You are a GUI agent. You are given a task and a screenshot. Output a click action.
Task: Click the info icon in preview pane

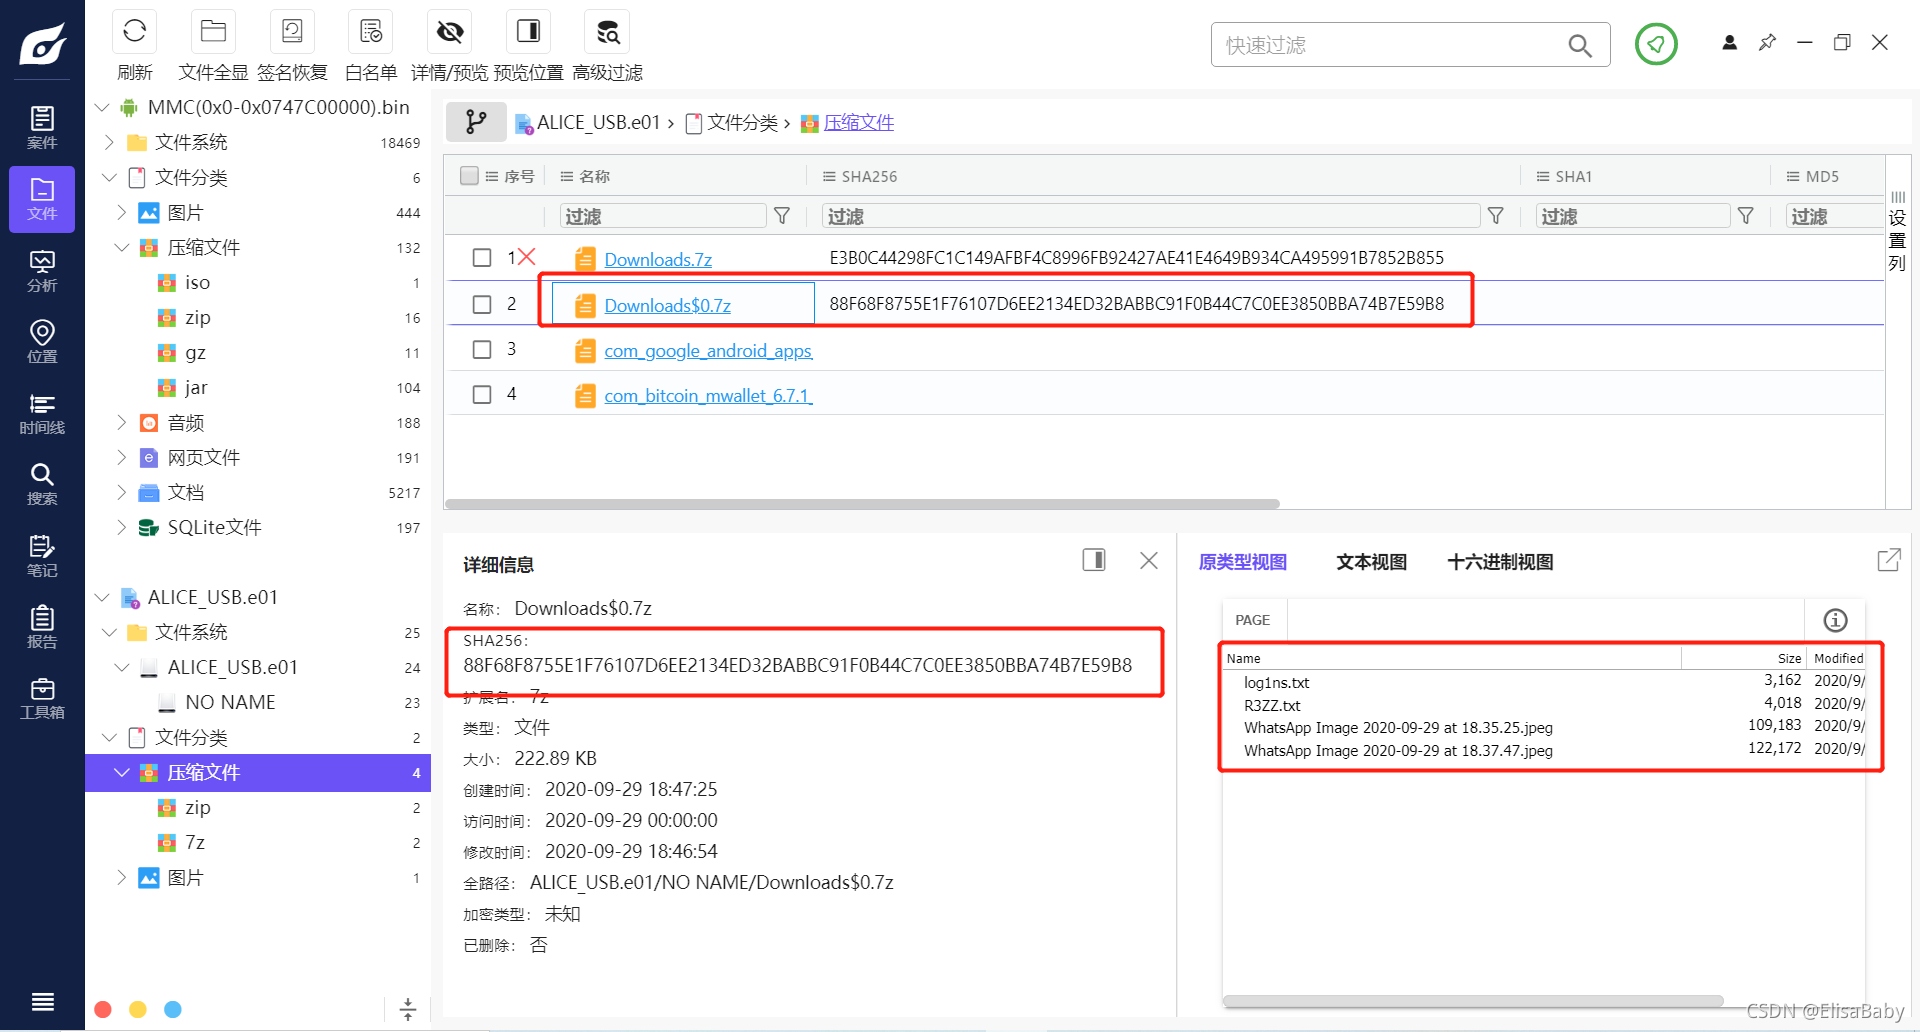1836,620
